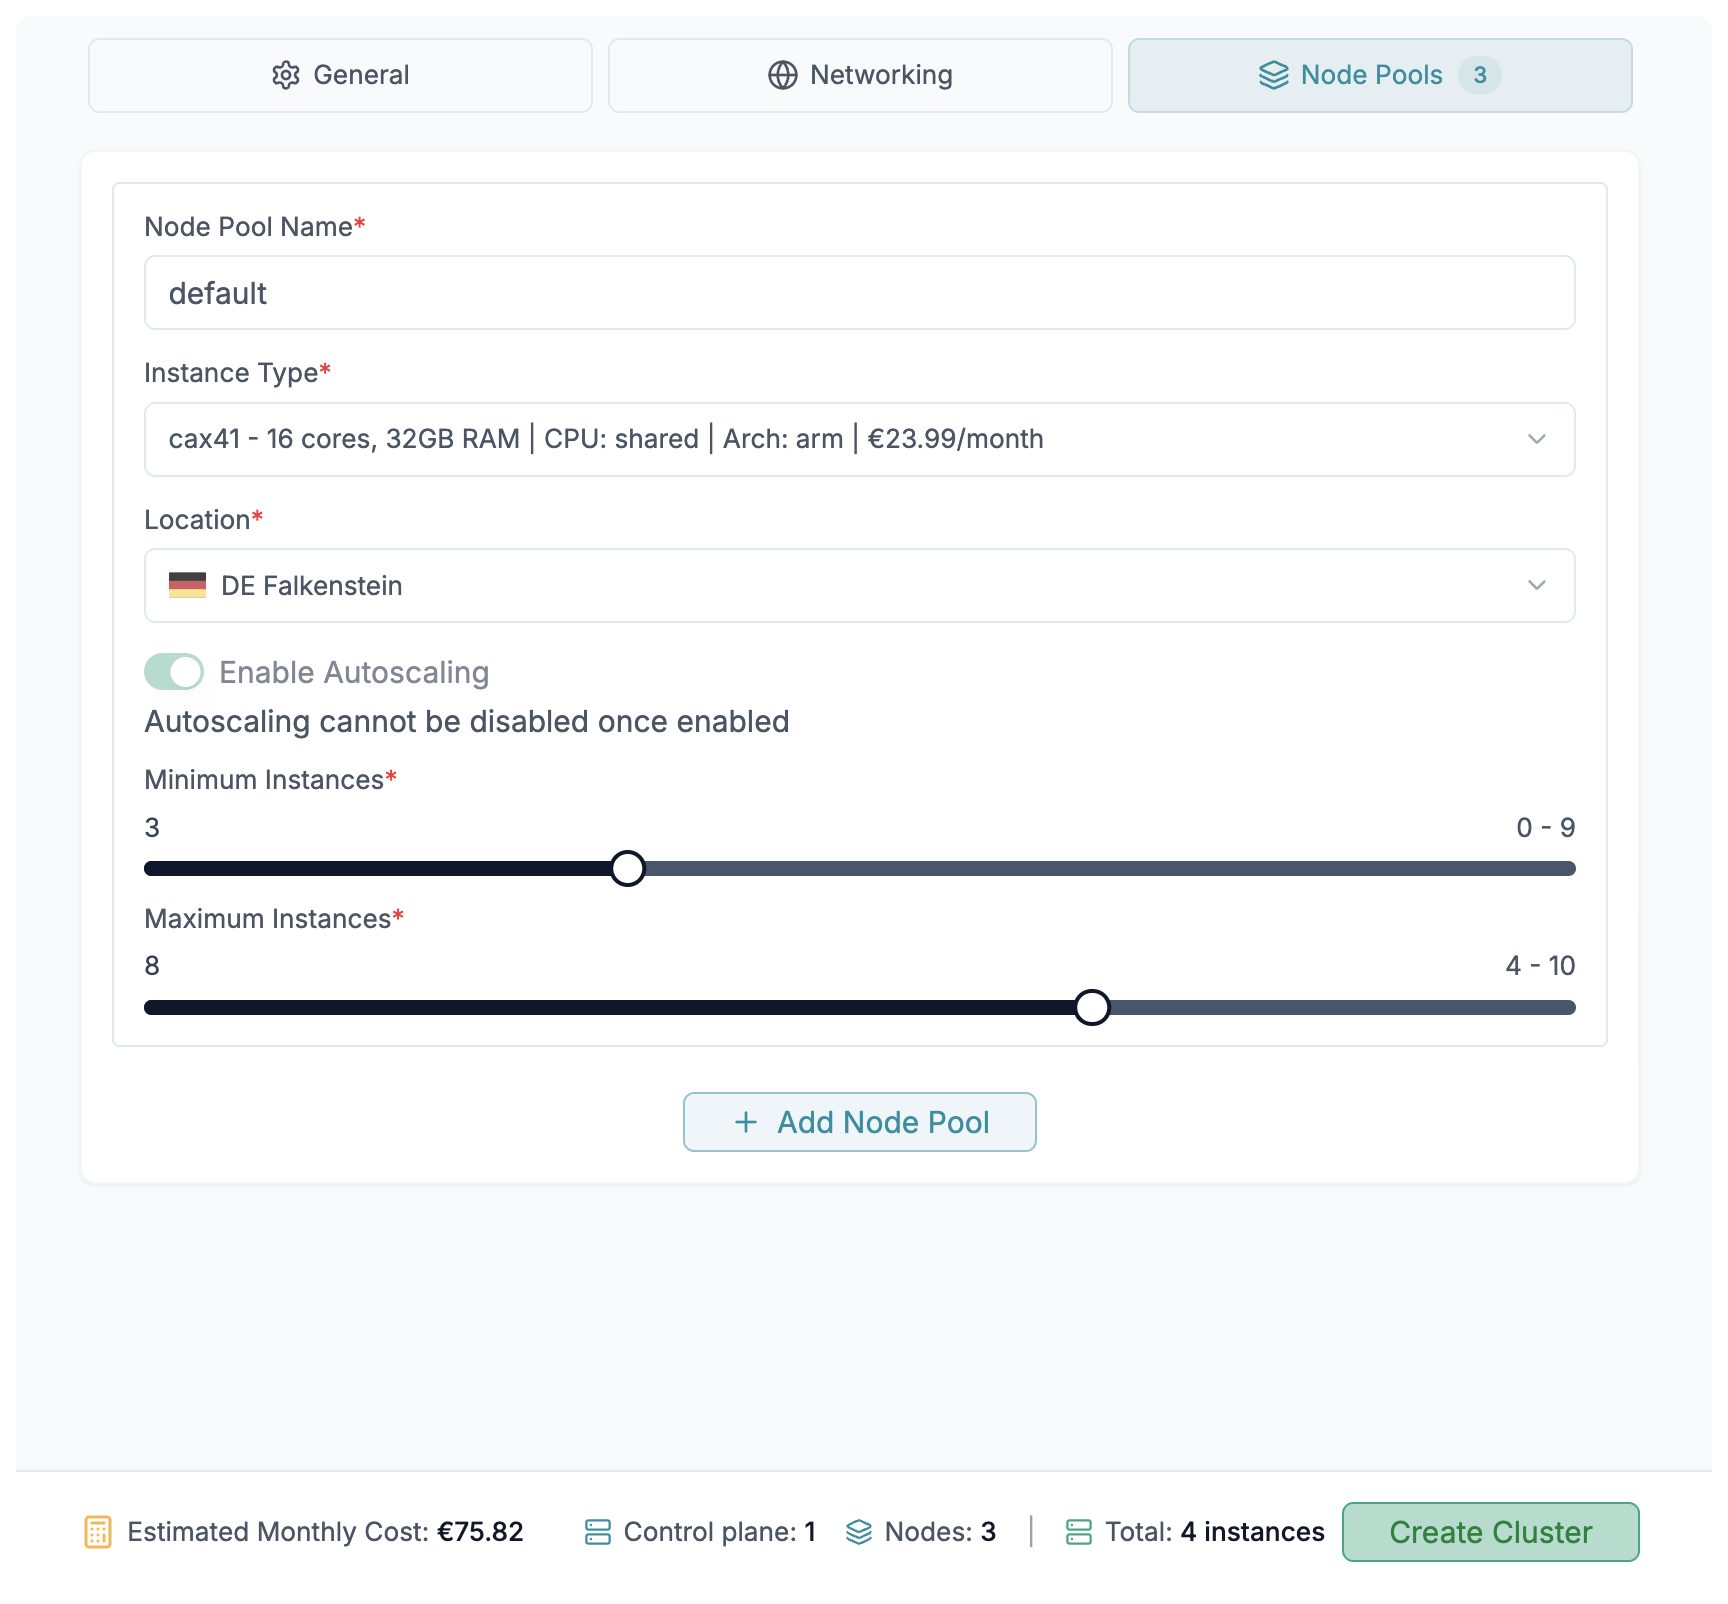Viewport: 1728px width, 1604px height.
Task: Click the server icon next to Control plane
Action: [x=597, y=1532]
